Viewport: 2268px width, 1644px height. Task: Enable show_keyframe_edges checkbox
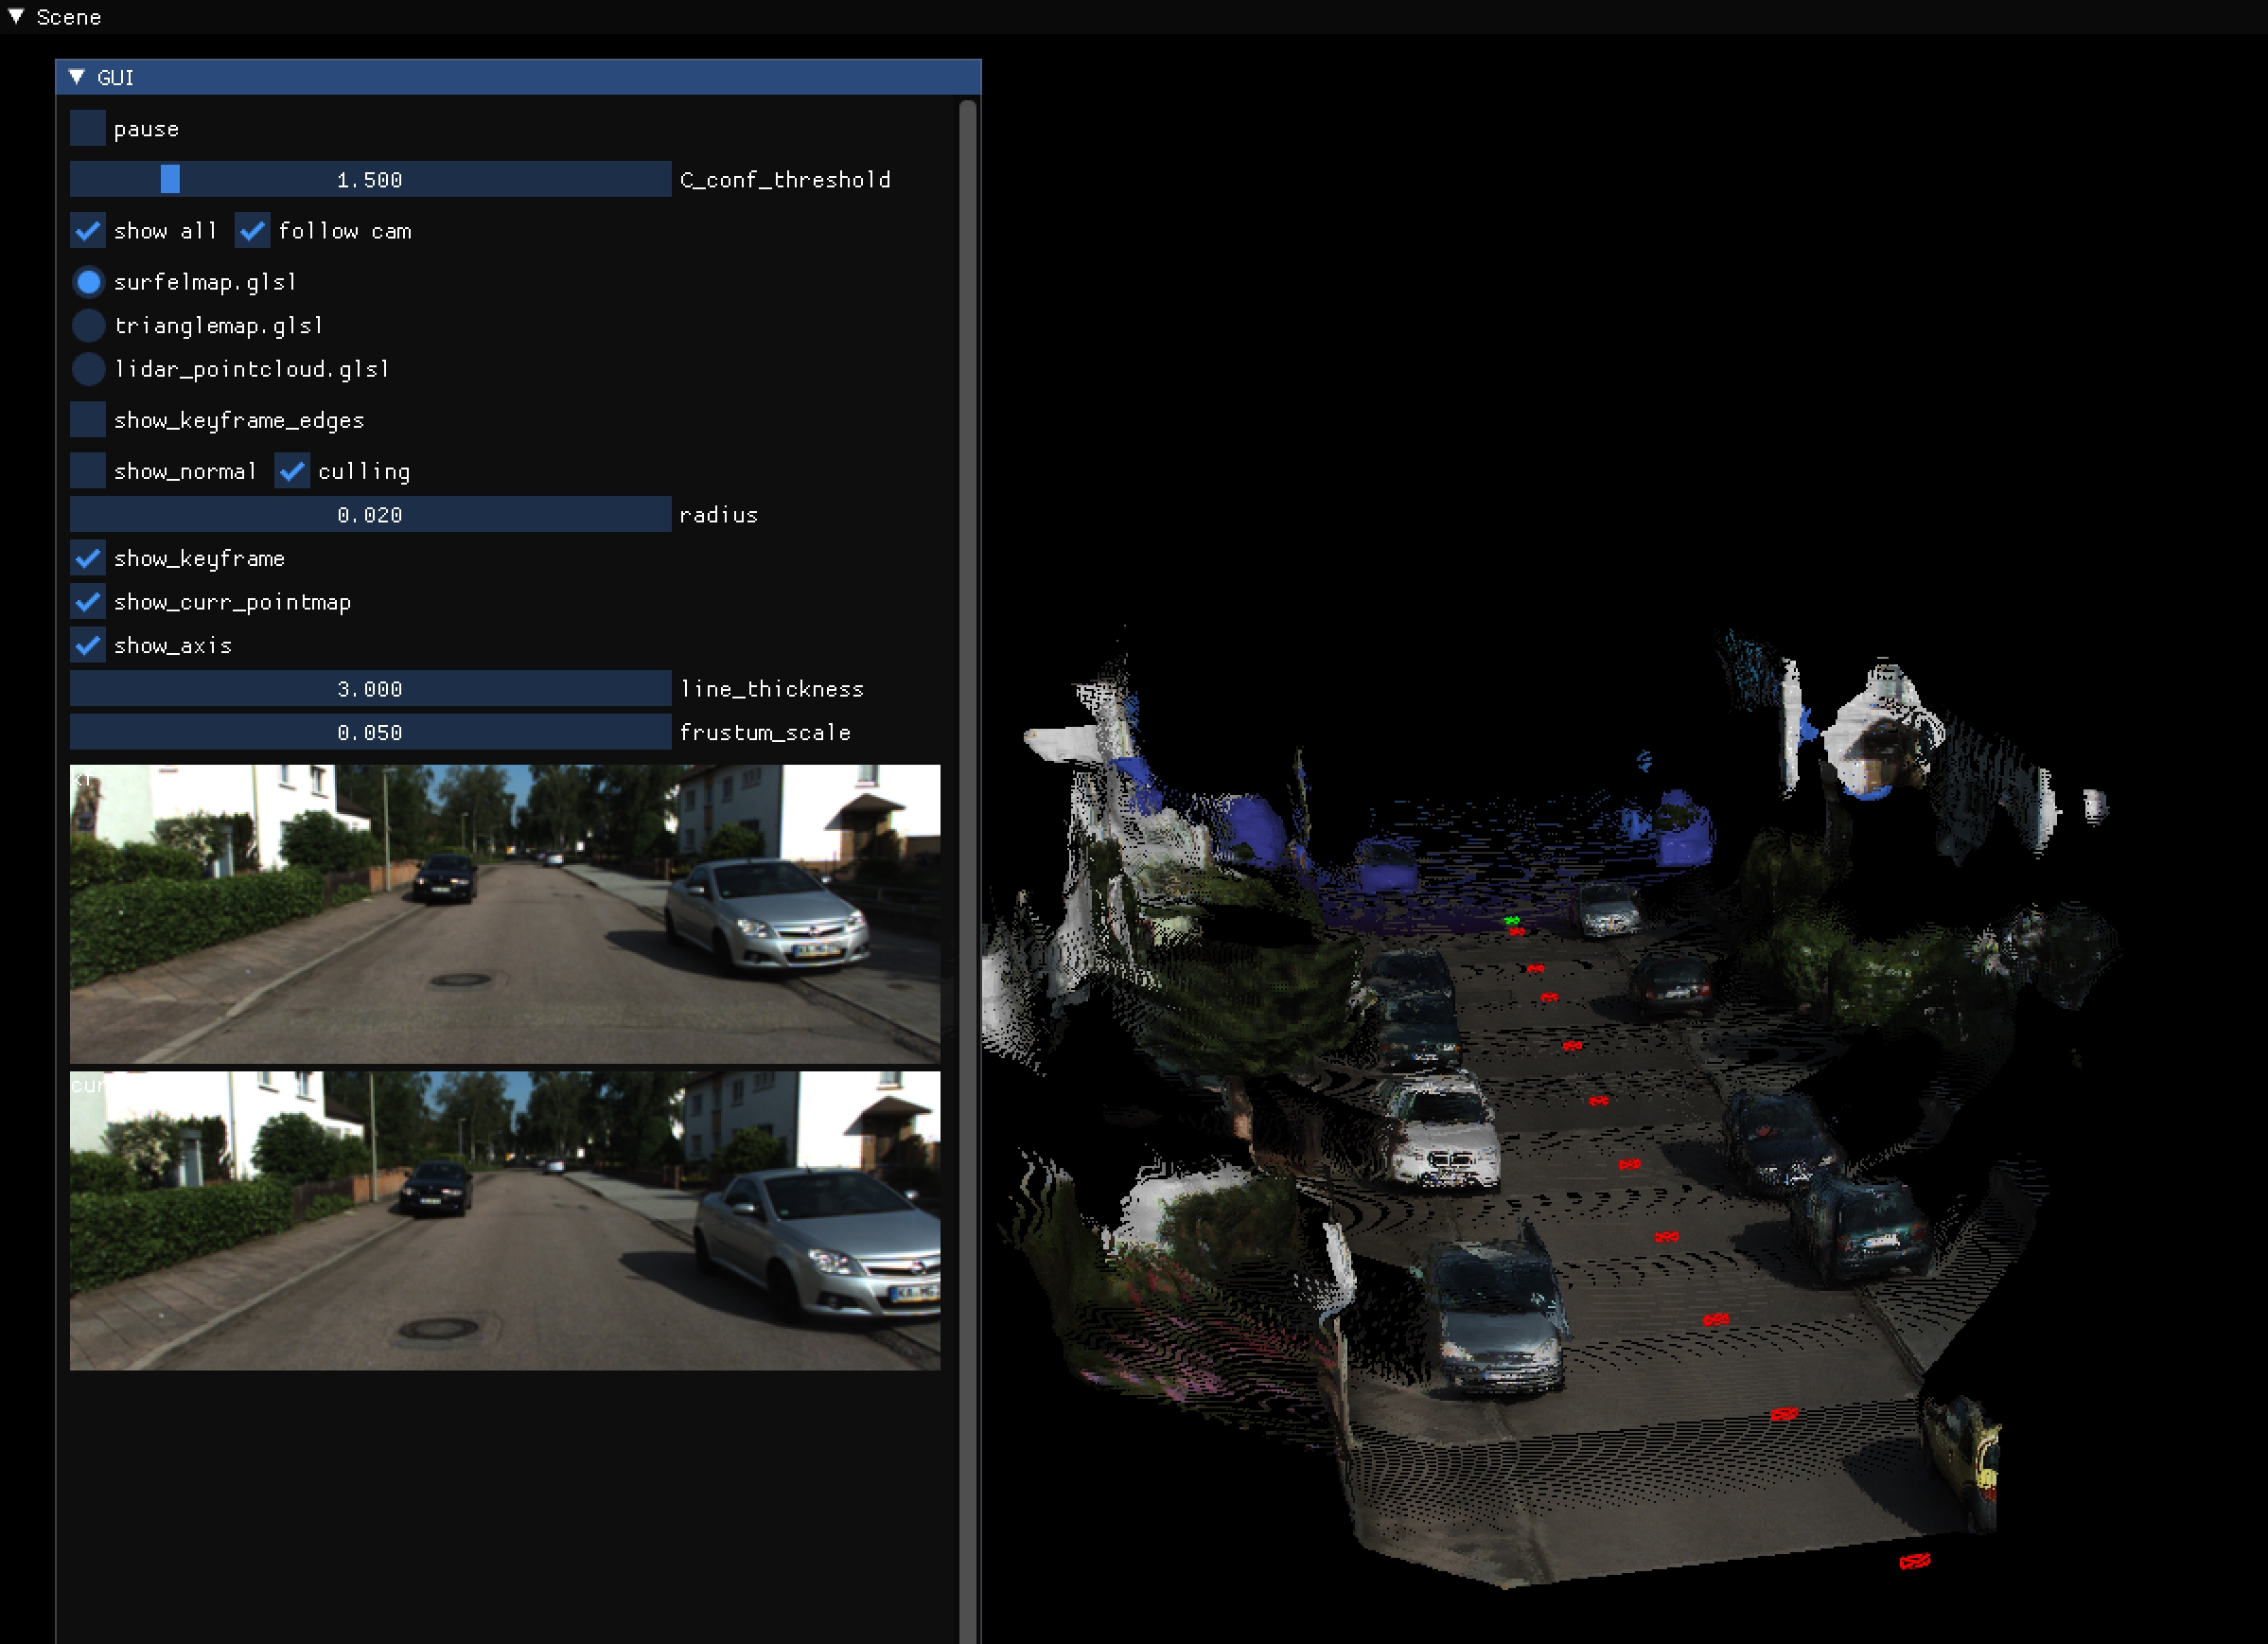click(x=88, y=420)
